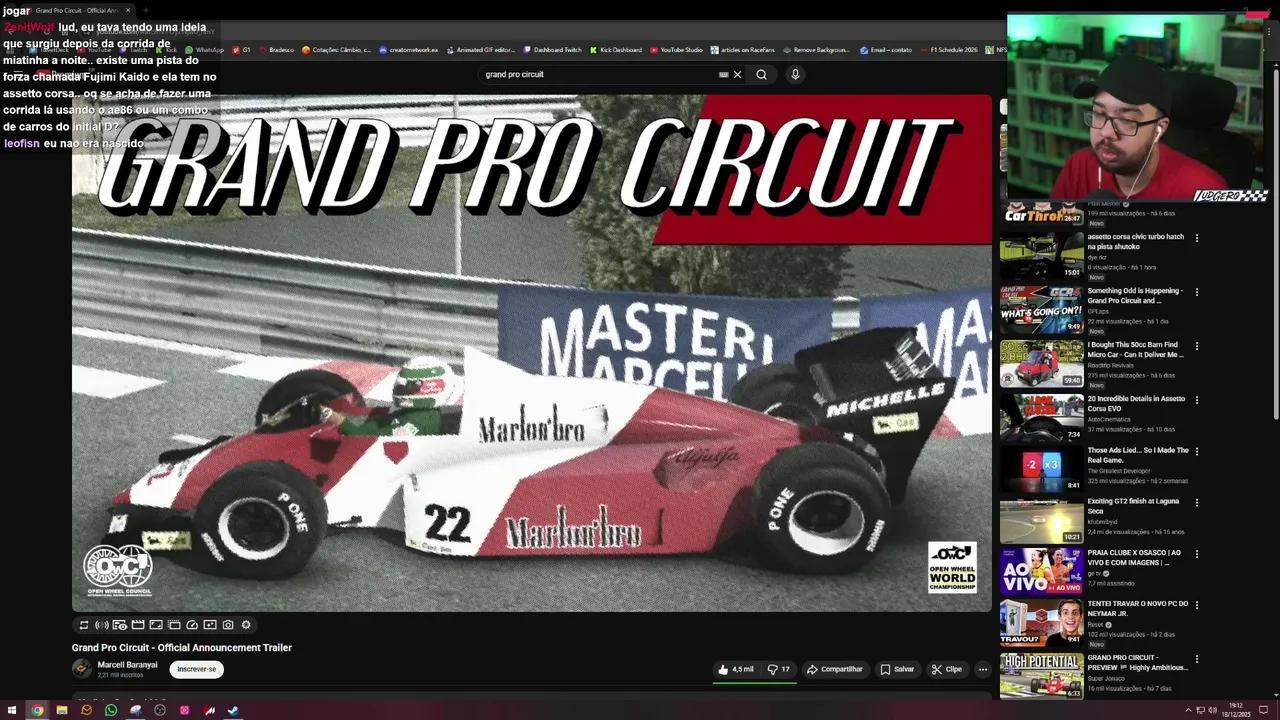Open the WhatsApp bookmark

[x=205, y=50]
